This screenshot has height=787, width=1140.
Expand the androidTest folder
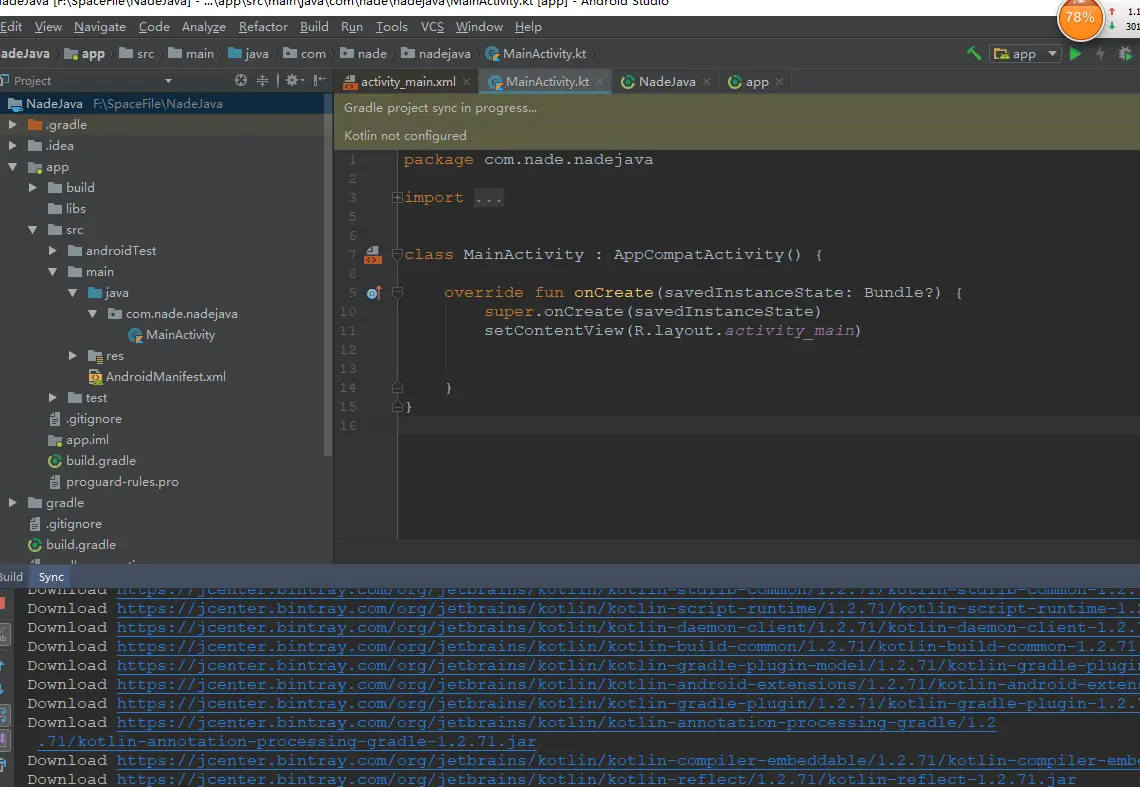click(52, 250)
